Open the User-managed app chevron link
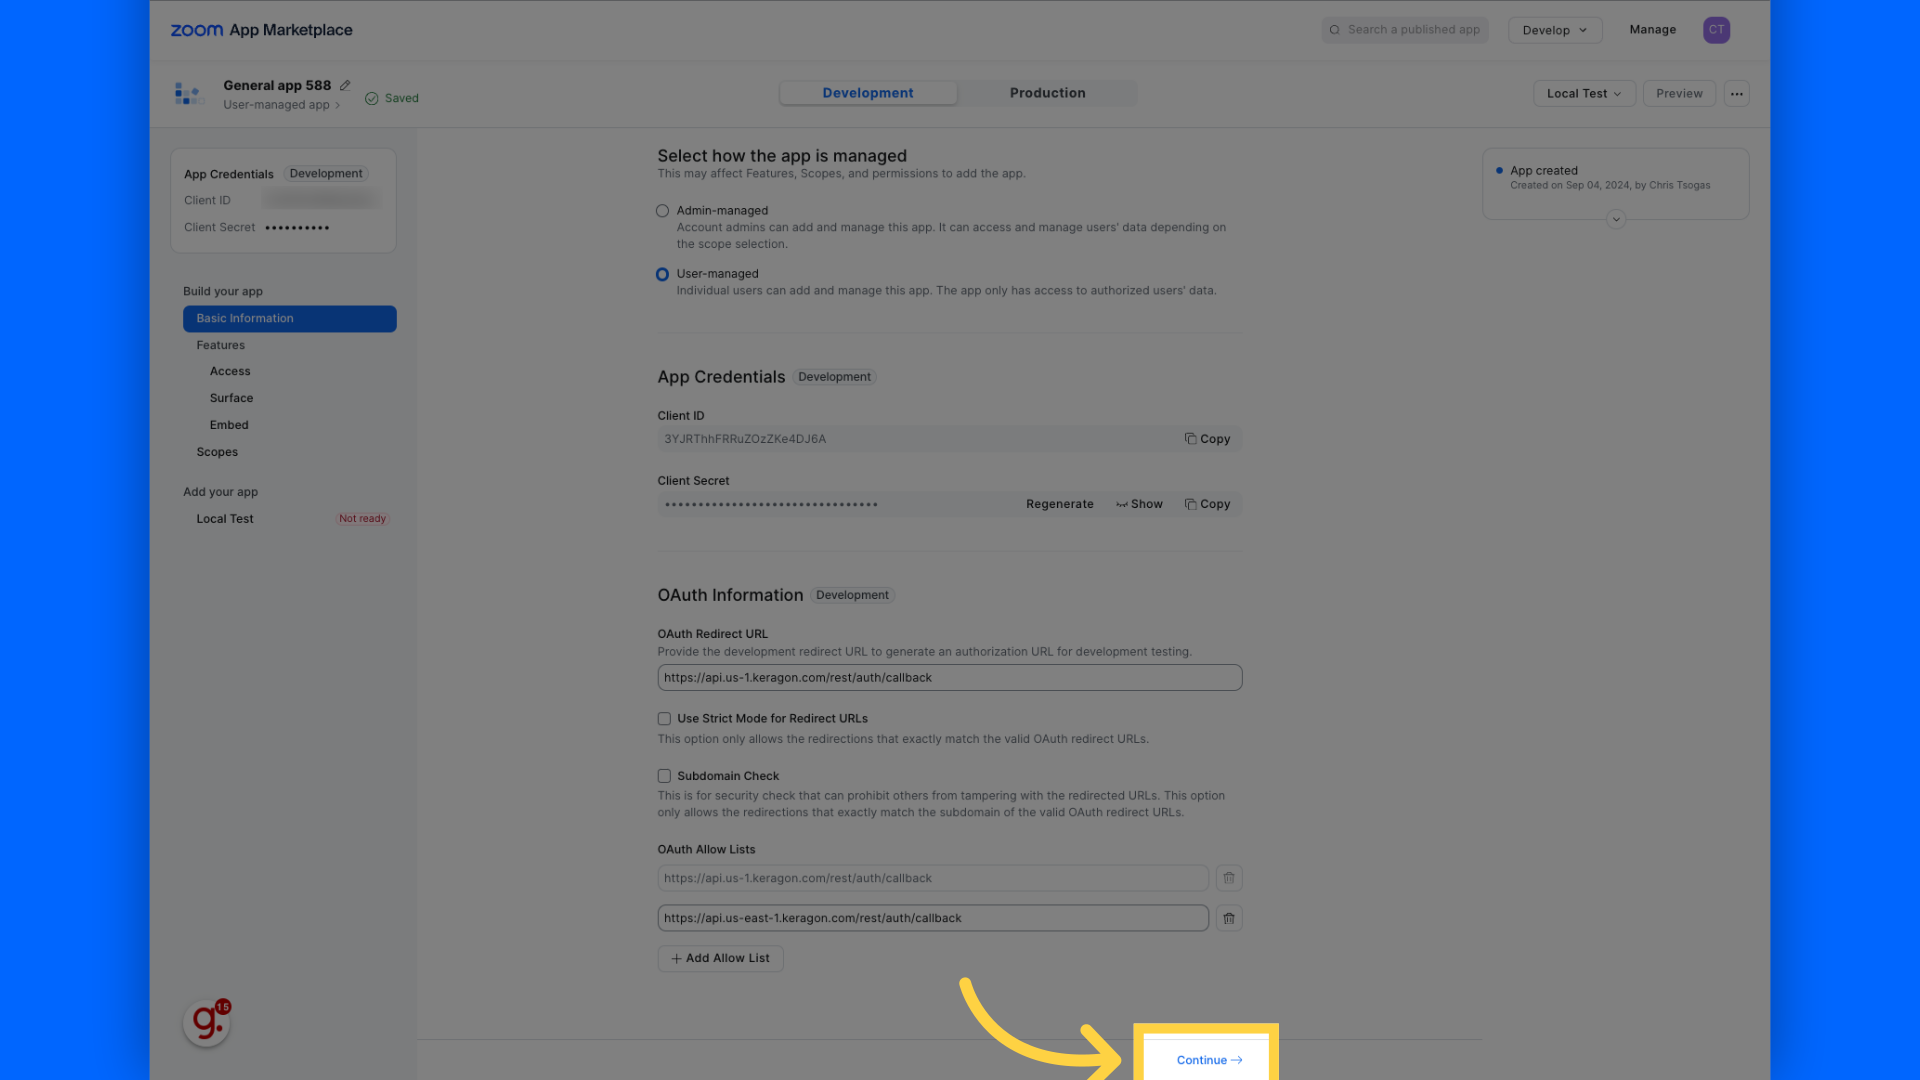The image size is (1920, 1080). pos(282,105)
